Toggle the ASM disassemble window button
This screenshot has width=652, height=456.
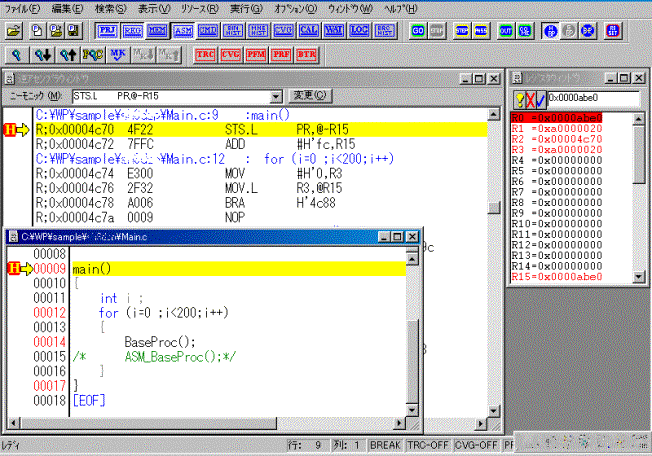click(183, 31)
